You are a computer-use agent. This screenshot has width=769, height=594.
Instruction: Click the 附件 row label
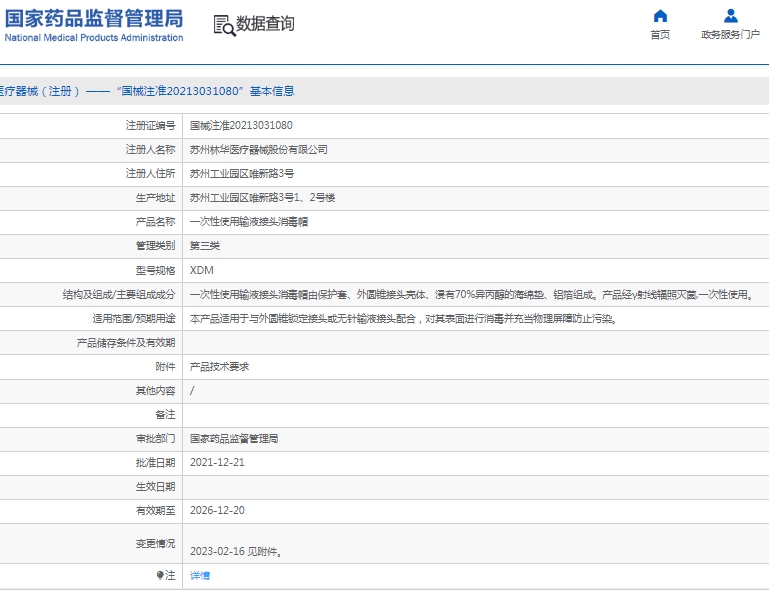(165, 366)
